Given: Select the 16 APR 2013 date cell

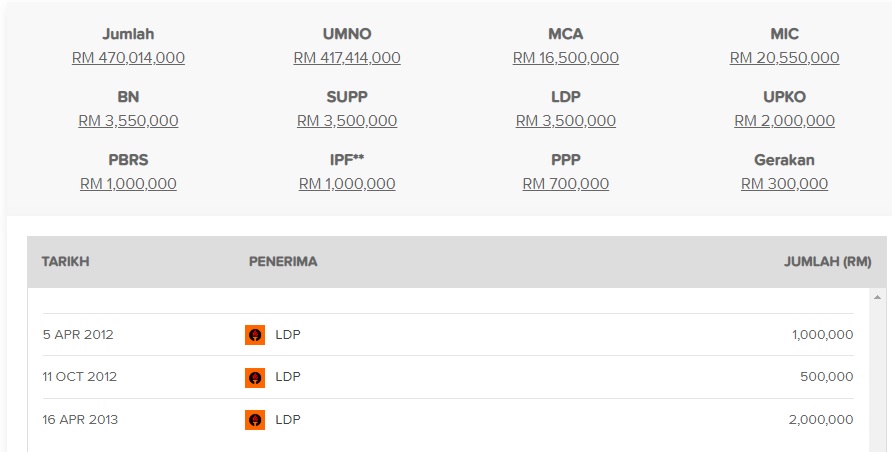Looking at the screenshot, I should pyautogui.click(x=80, y=420).
